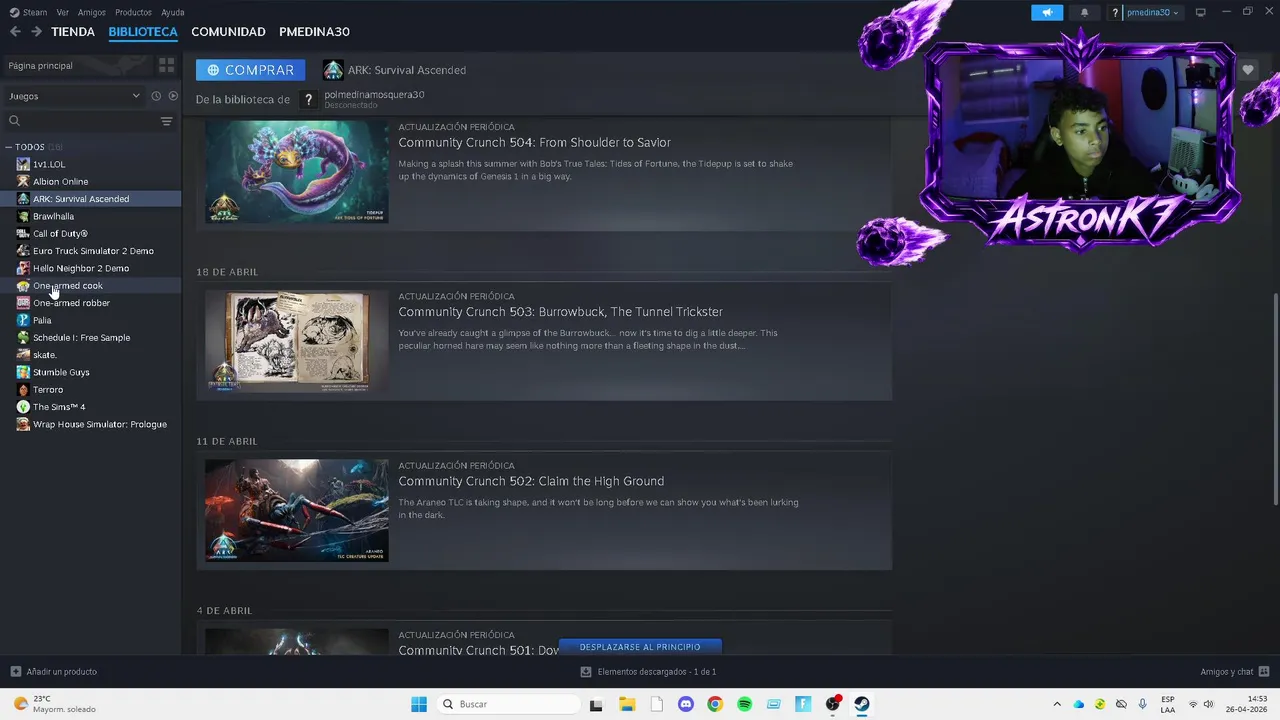Open Community Crunch 502 Araneo thumbnail
Image resolution: width=1280 pixels, height=720 pixels.
pyautogui.click(x=297, y=510)
